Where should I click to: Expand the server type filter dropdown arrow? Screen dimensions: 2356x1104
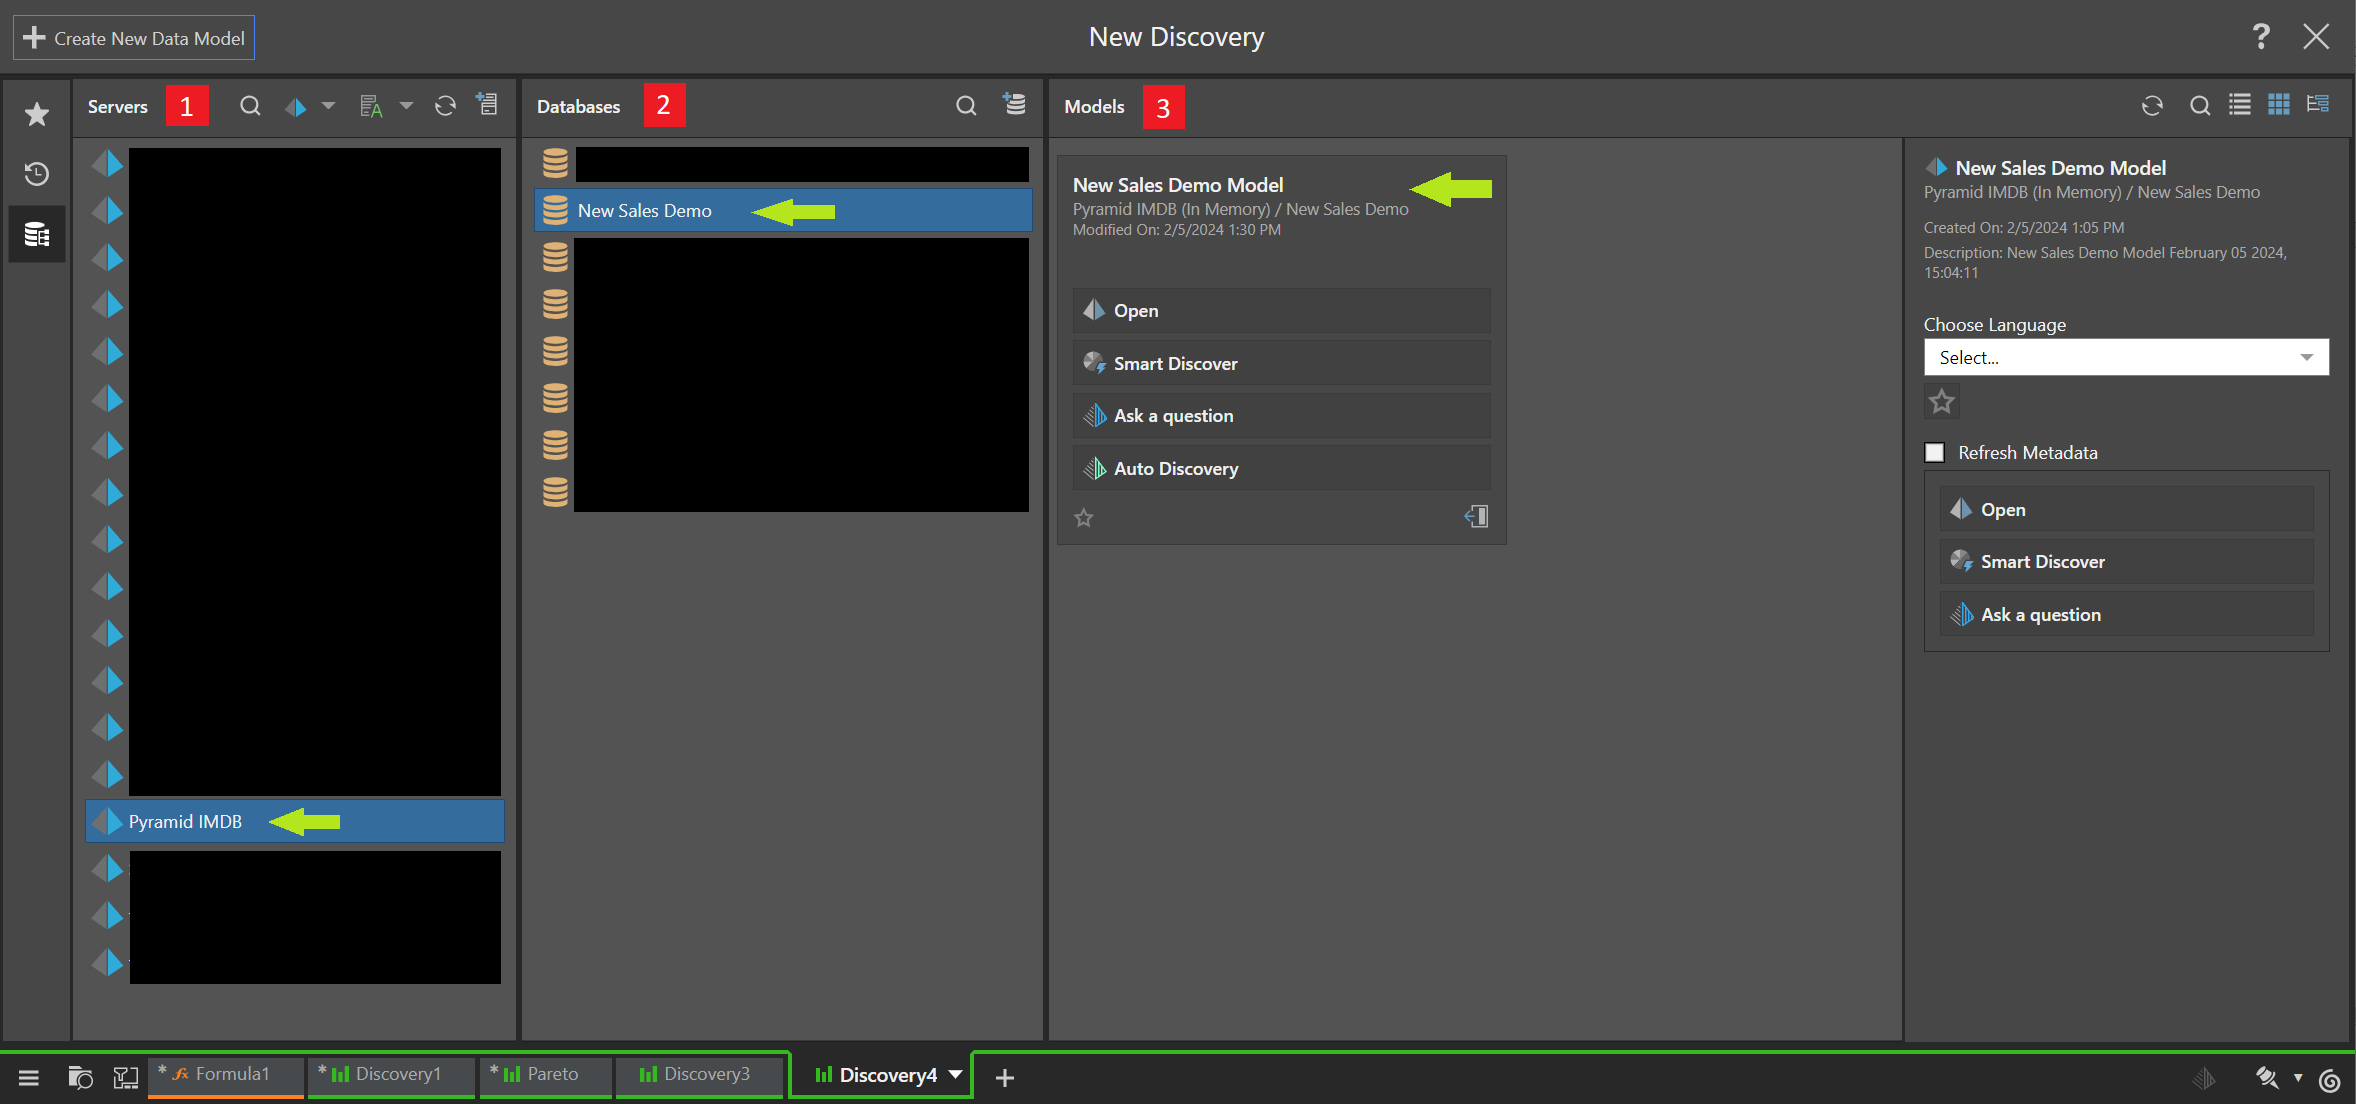click(x=328, y=106)
